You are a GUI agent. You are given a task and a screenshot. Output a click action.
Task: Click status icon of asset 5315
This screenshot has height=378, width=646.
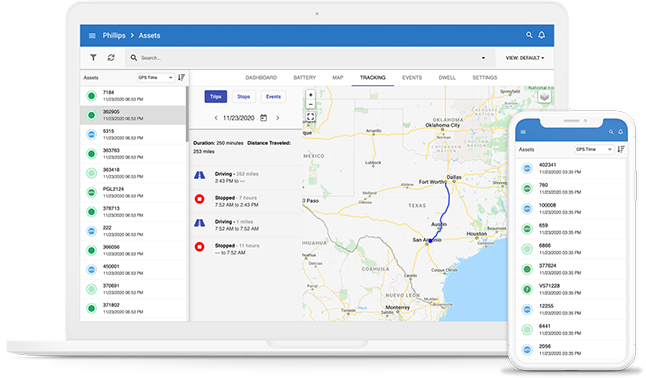[x=91, y=134]
